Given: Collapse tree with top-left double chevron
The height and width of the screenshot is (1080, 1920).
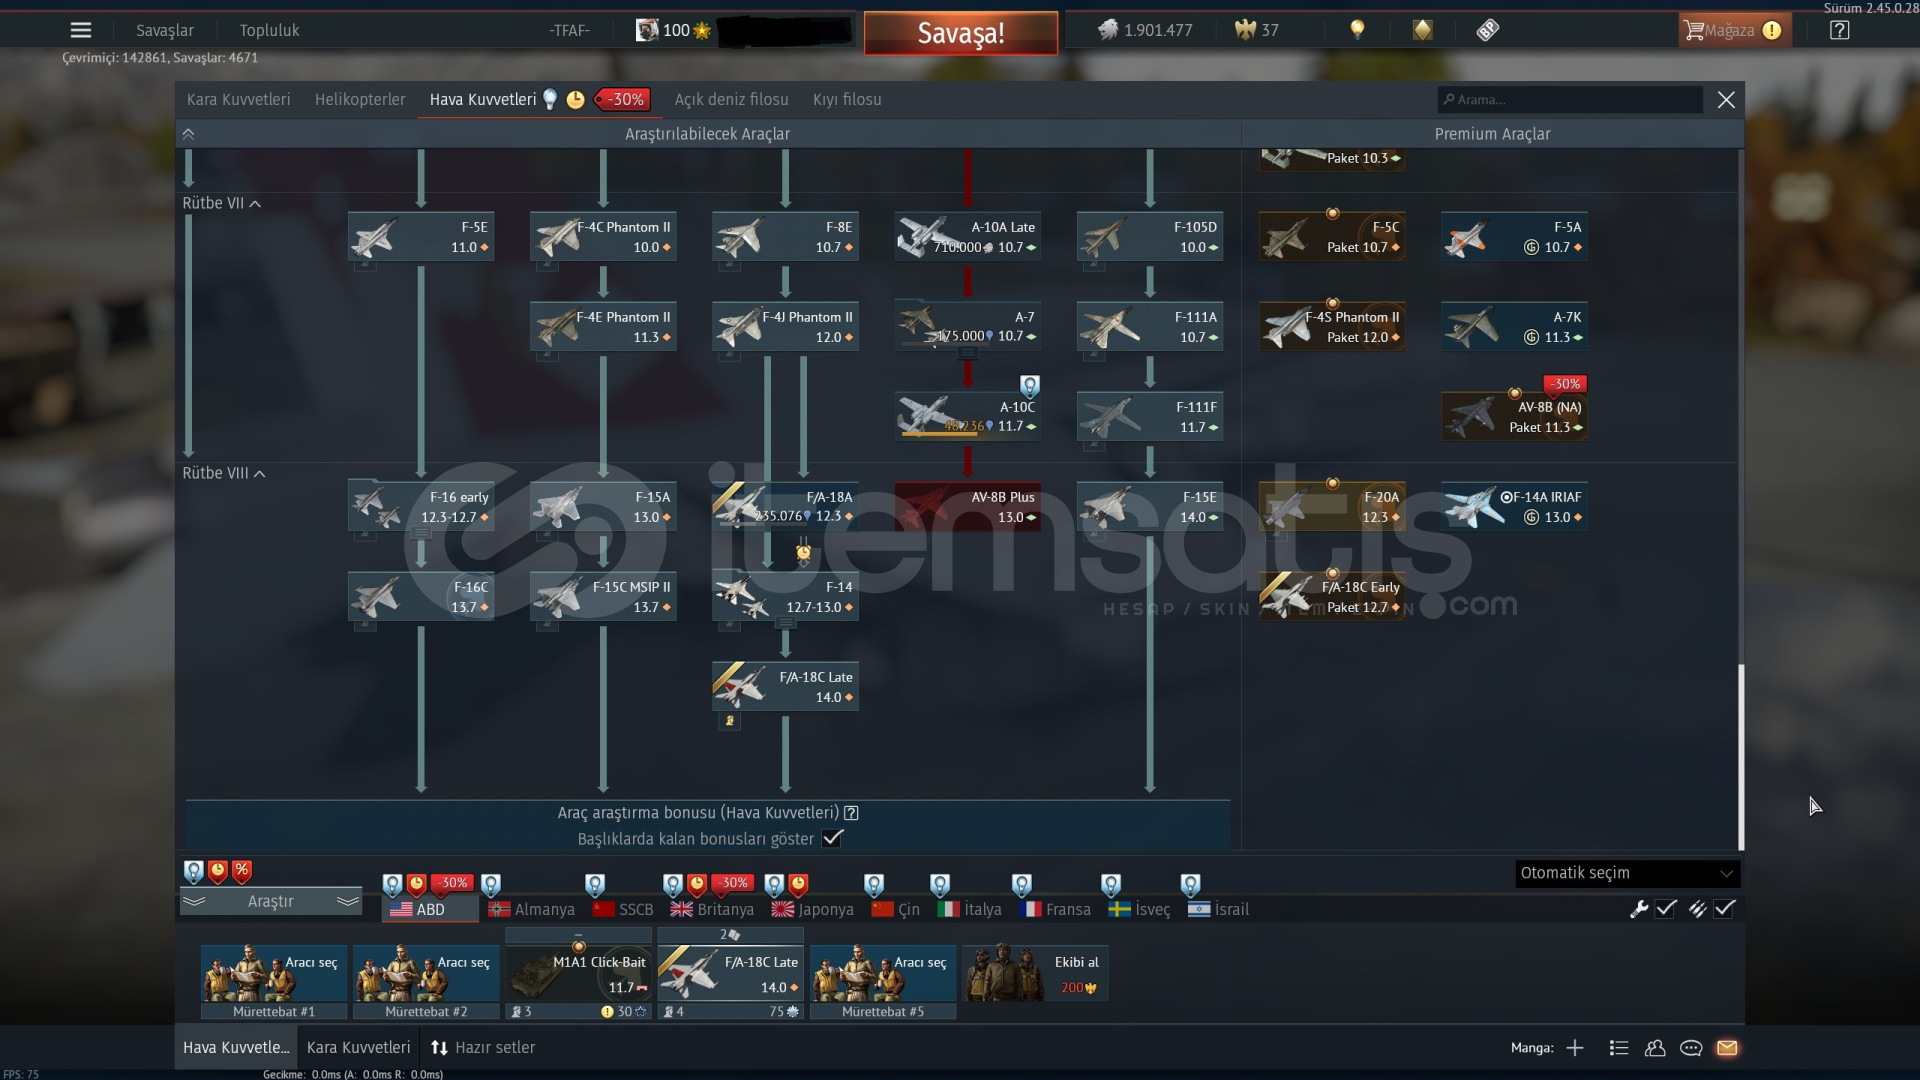Looking at the screenshot, I should 188,134.
